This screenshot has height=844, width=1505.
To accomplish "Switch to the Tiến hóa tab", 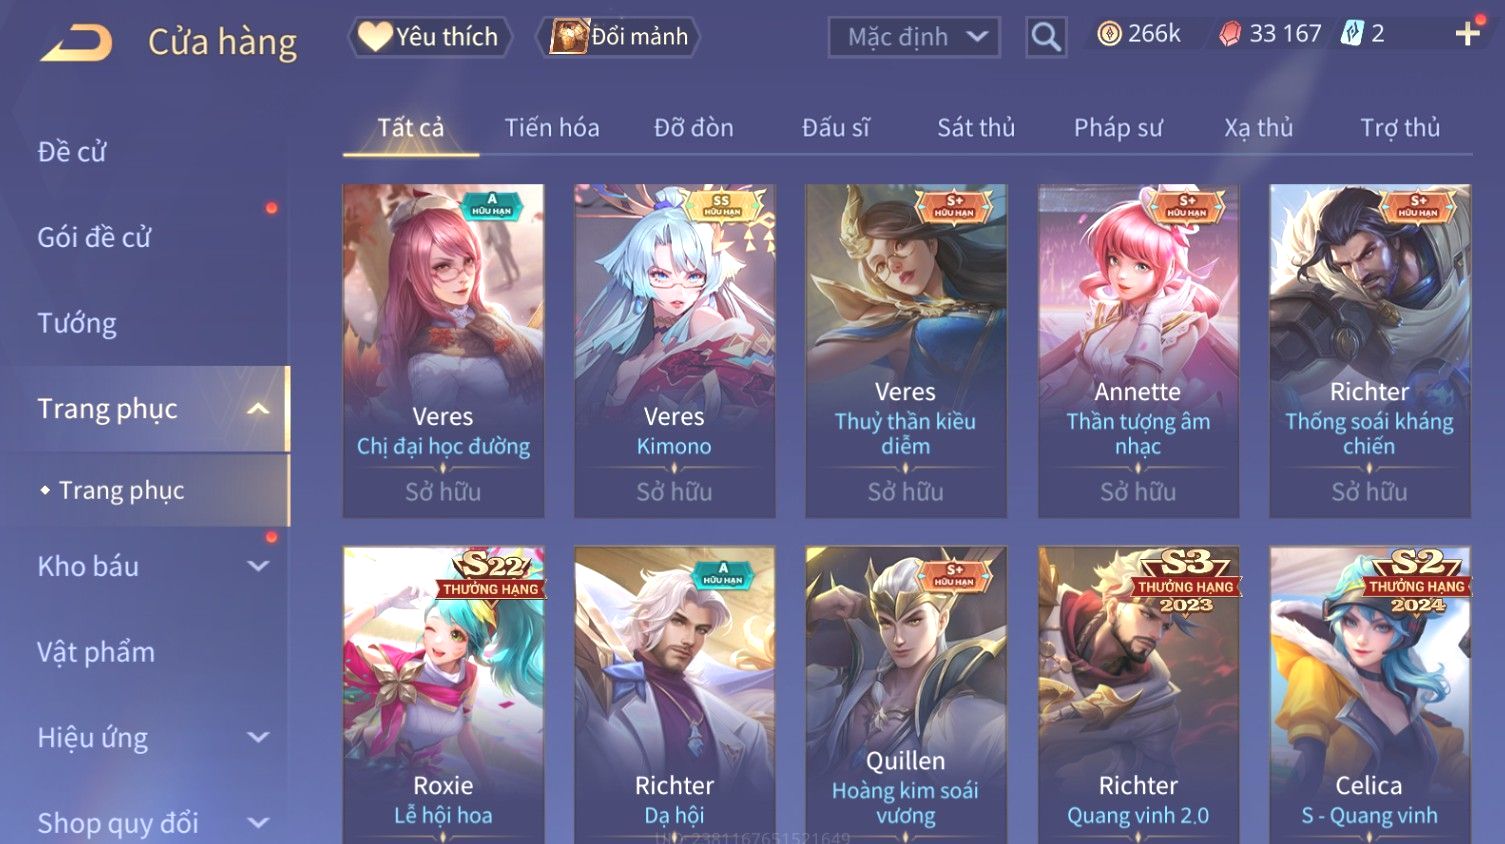I will (552, 128).
